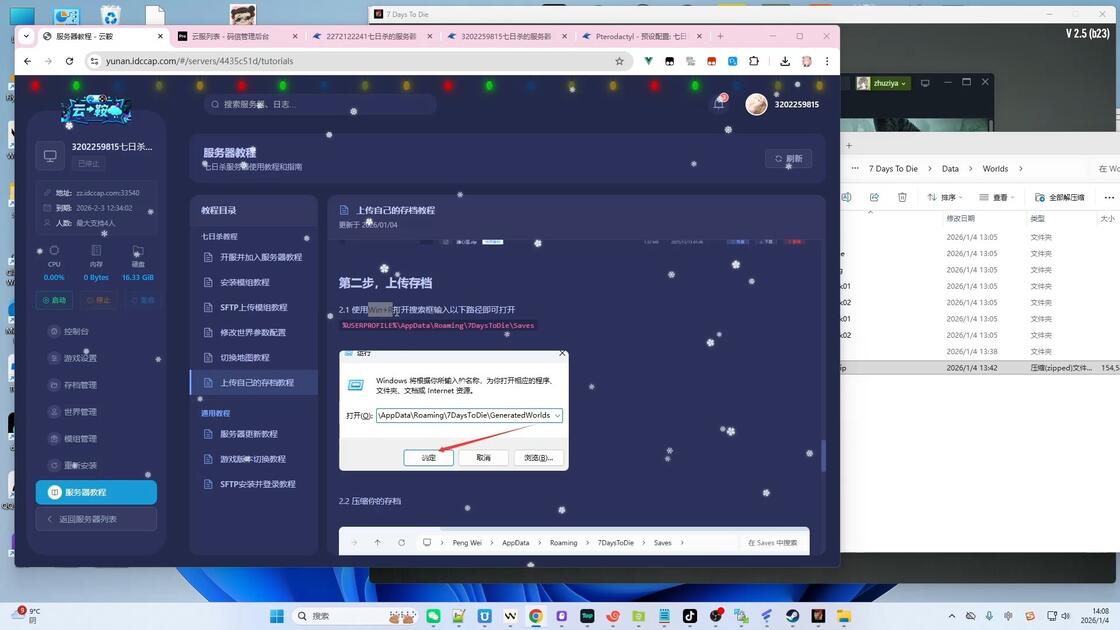Click the notification bell icon

(x=719, y=104)
